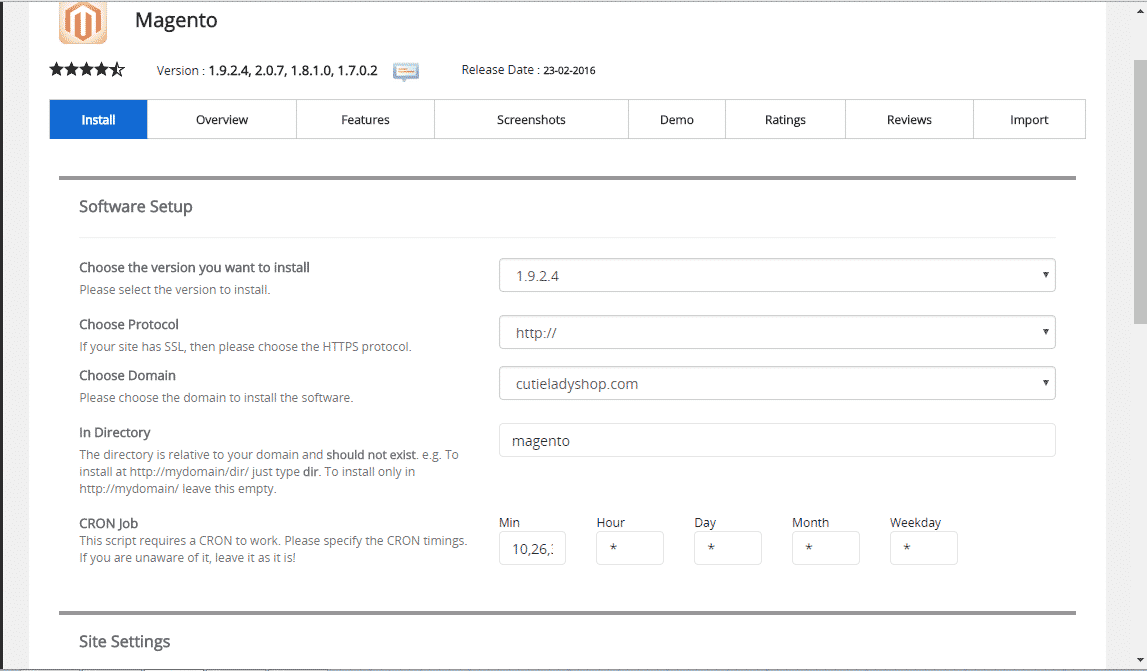Screen dimensions: 1147x671
Task: Click the CRON Weekday input field
Action: click(923, 548)
